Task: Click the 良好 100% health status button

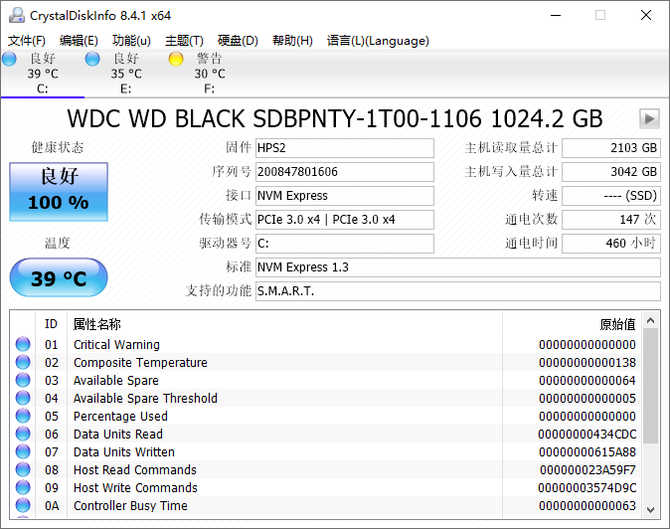Action: tap(58, 190)
